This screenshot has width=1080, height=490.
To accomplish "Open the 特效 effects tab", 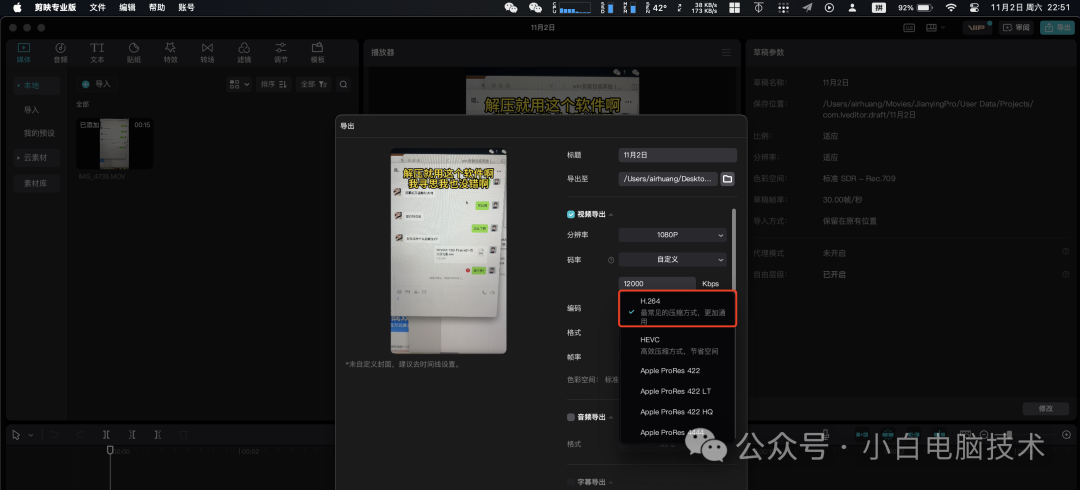I will [x=170, y=52].
